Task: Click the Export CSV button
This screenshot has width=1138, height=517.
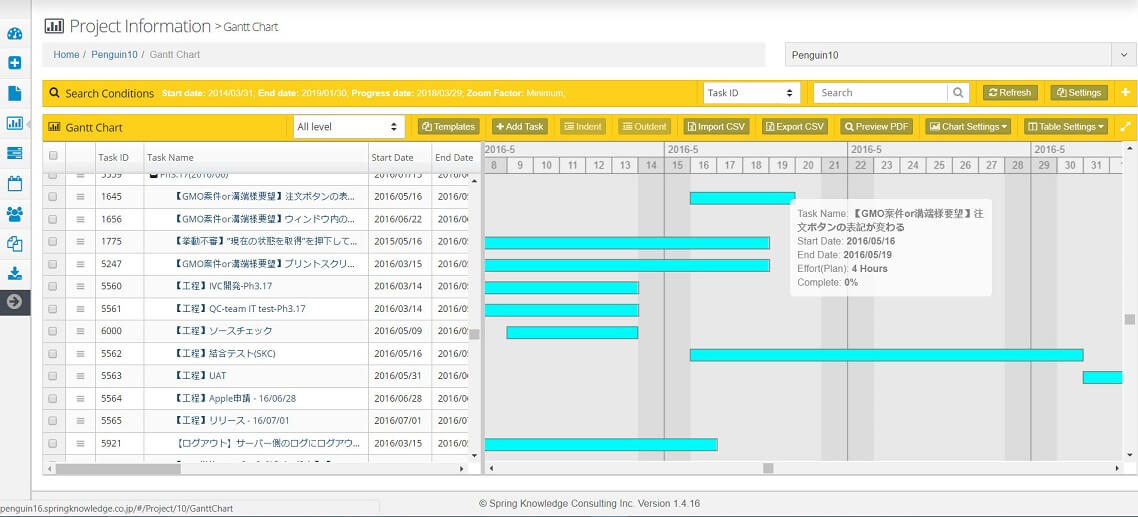Action: coord(795,127)
